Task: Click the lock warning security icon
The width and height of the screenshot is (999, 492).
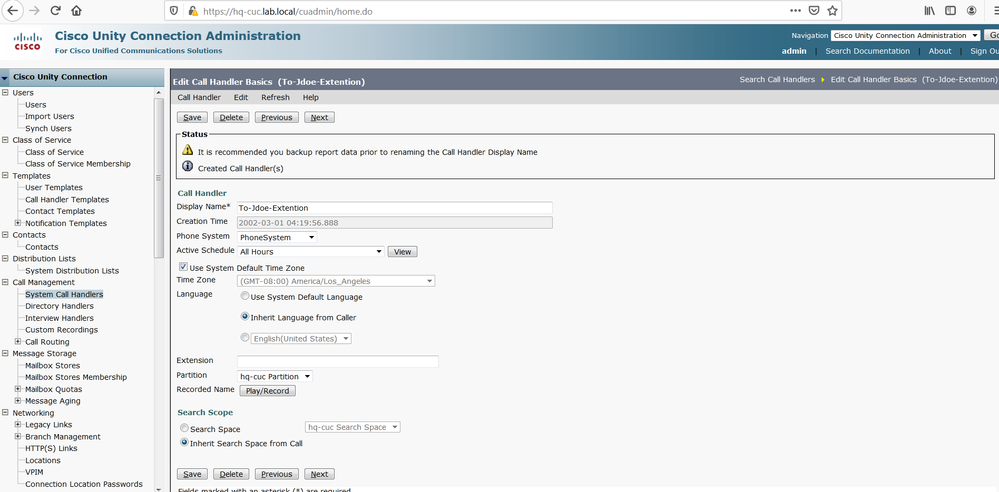Action: coord(193,11)
